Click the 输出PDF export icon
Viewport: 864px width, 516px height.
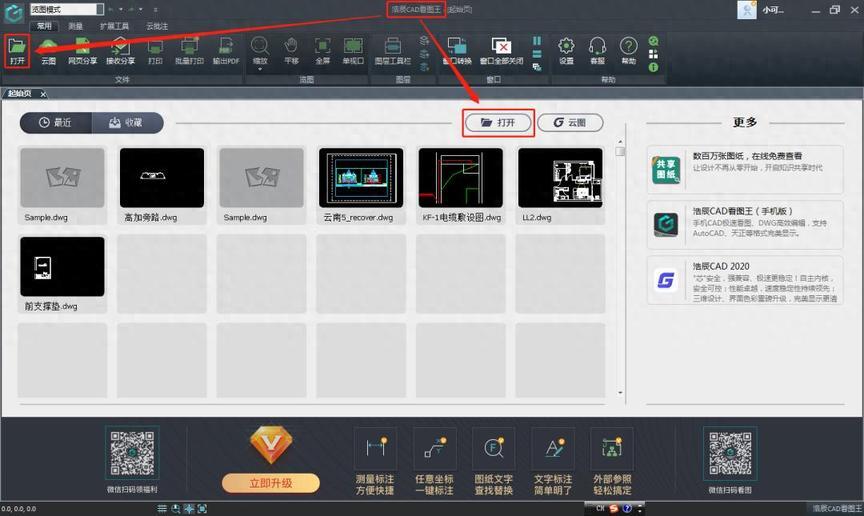[226, 51]
